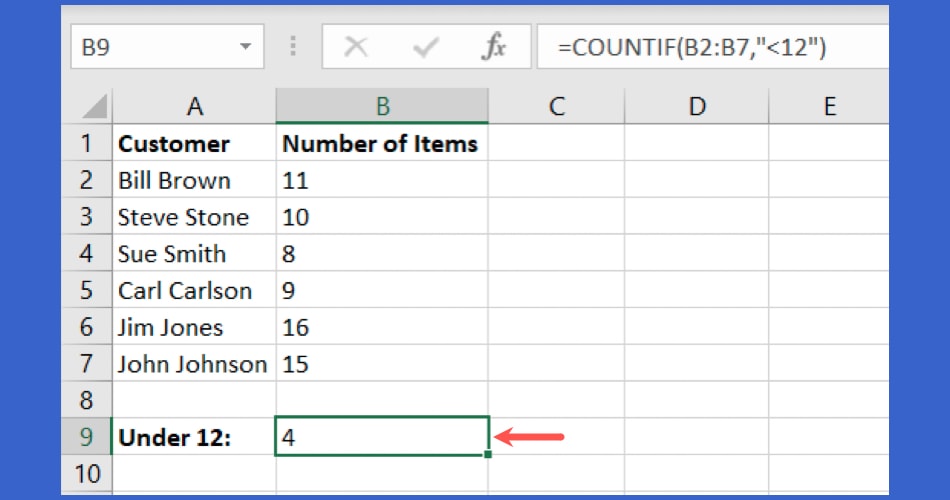Select row 3 header
950x500 pixels.
coord(87,216)
